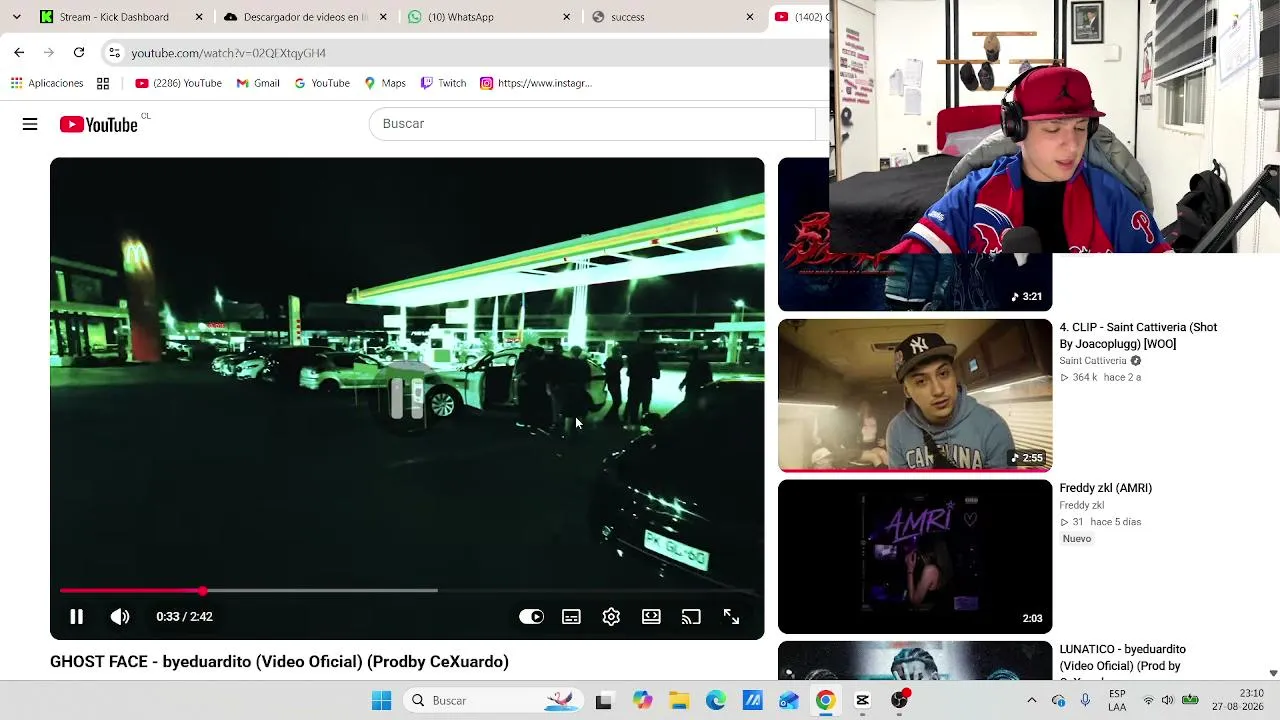Open the Freddy zkl (AMRI) title link

[1105, 488]
